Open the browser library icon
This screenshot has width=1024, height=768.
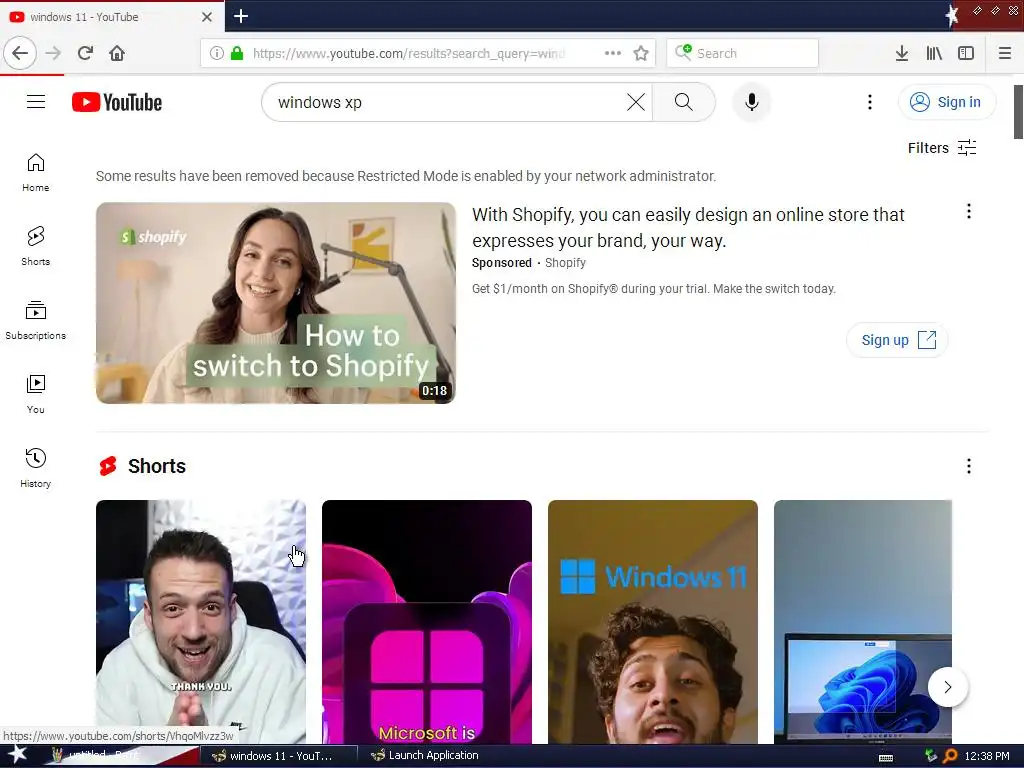pos(934,54)
